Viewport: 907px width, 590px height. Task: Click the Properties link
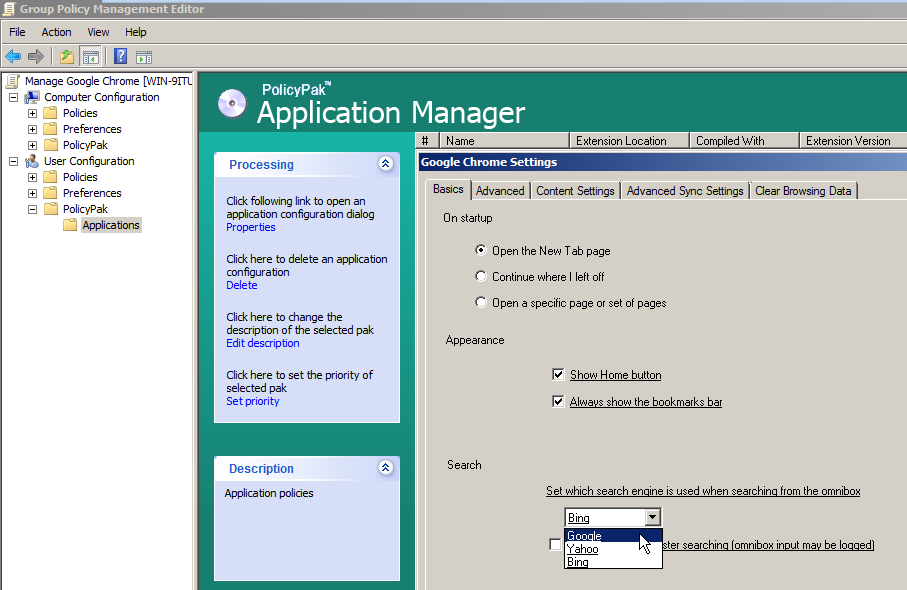coord(250,227)
